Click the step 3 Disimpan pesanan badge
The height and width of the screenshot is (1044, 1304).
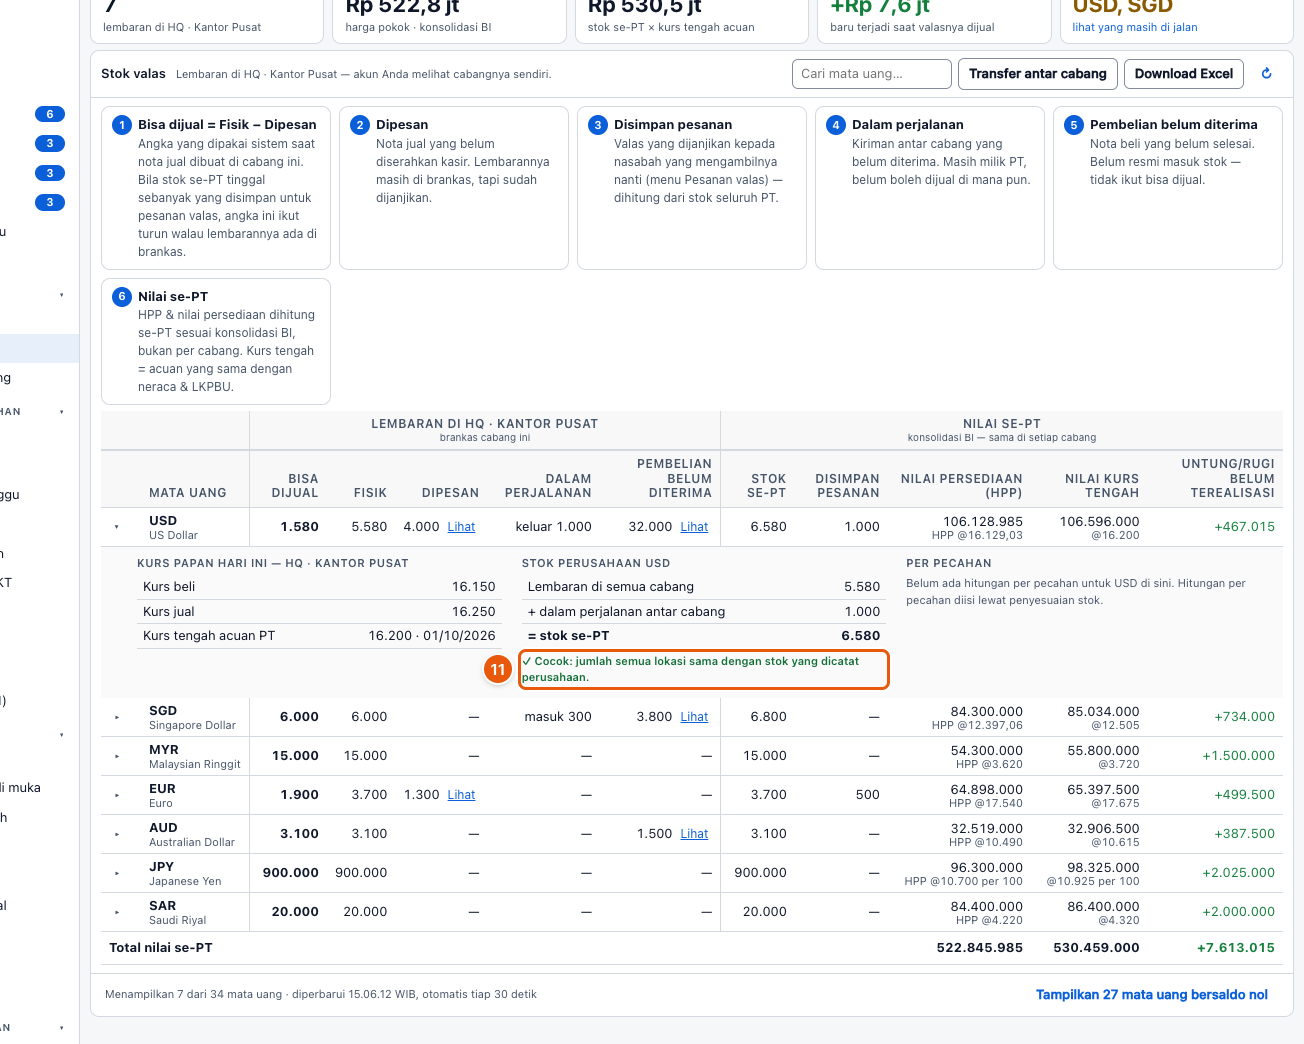tap(598, 125)
